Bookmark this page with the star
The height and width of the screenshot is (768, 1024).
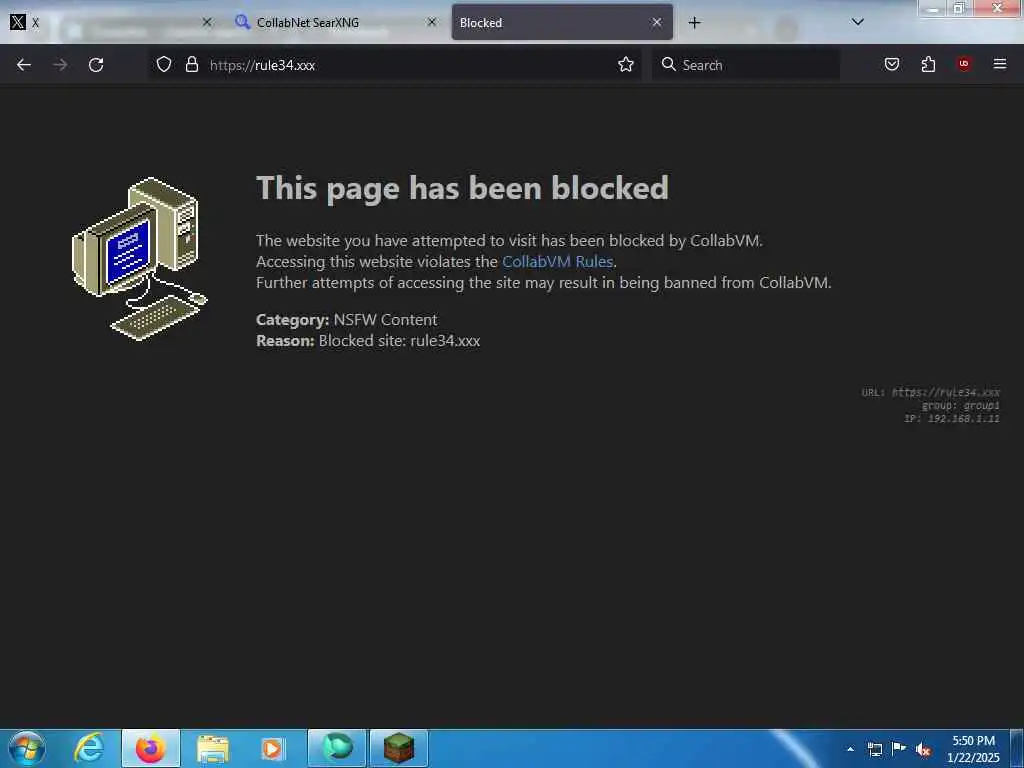[x=626, y=65]
